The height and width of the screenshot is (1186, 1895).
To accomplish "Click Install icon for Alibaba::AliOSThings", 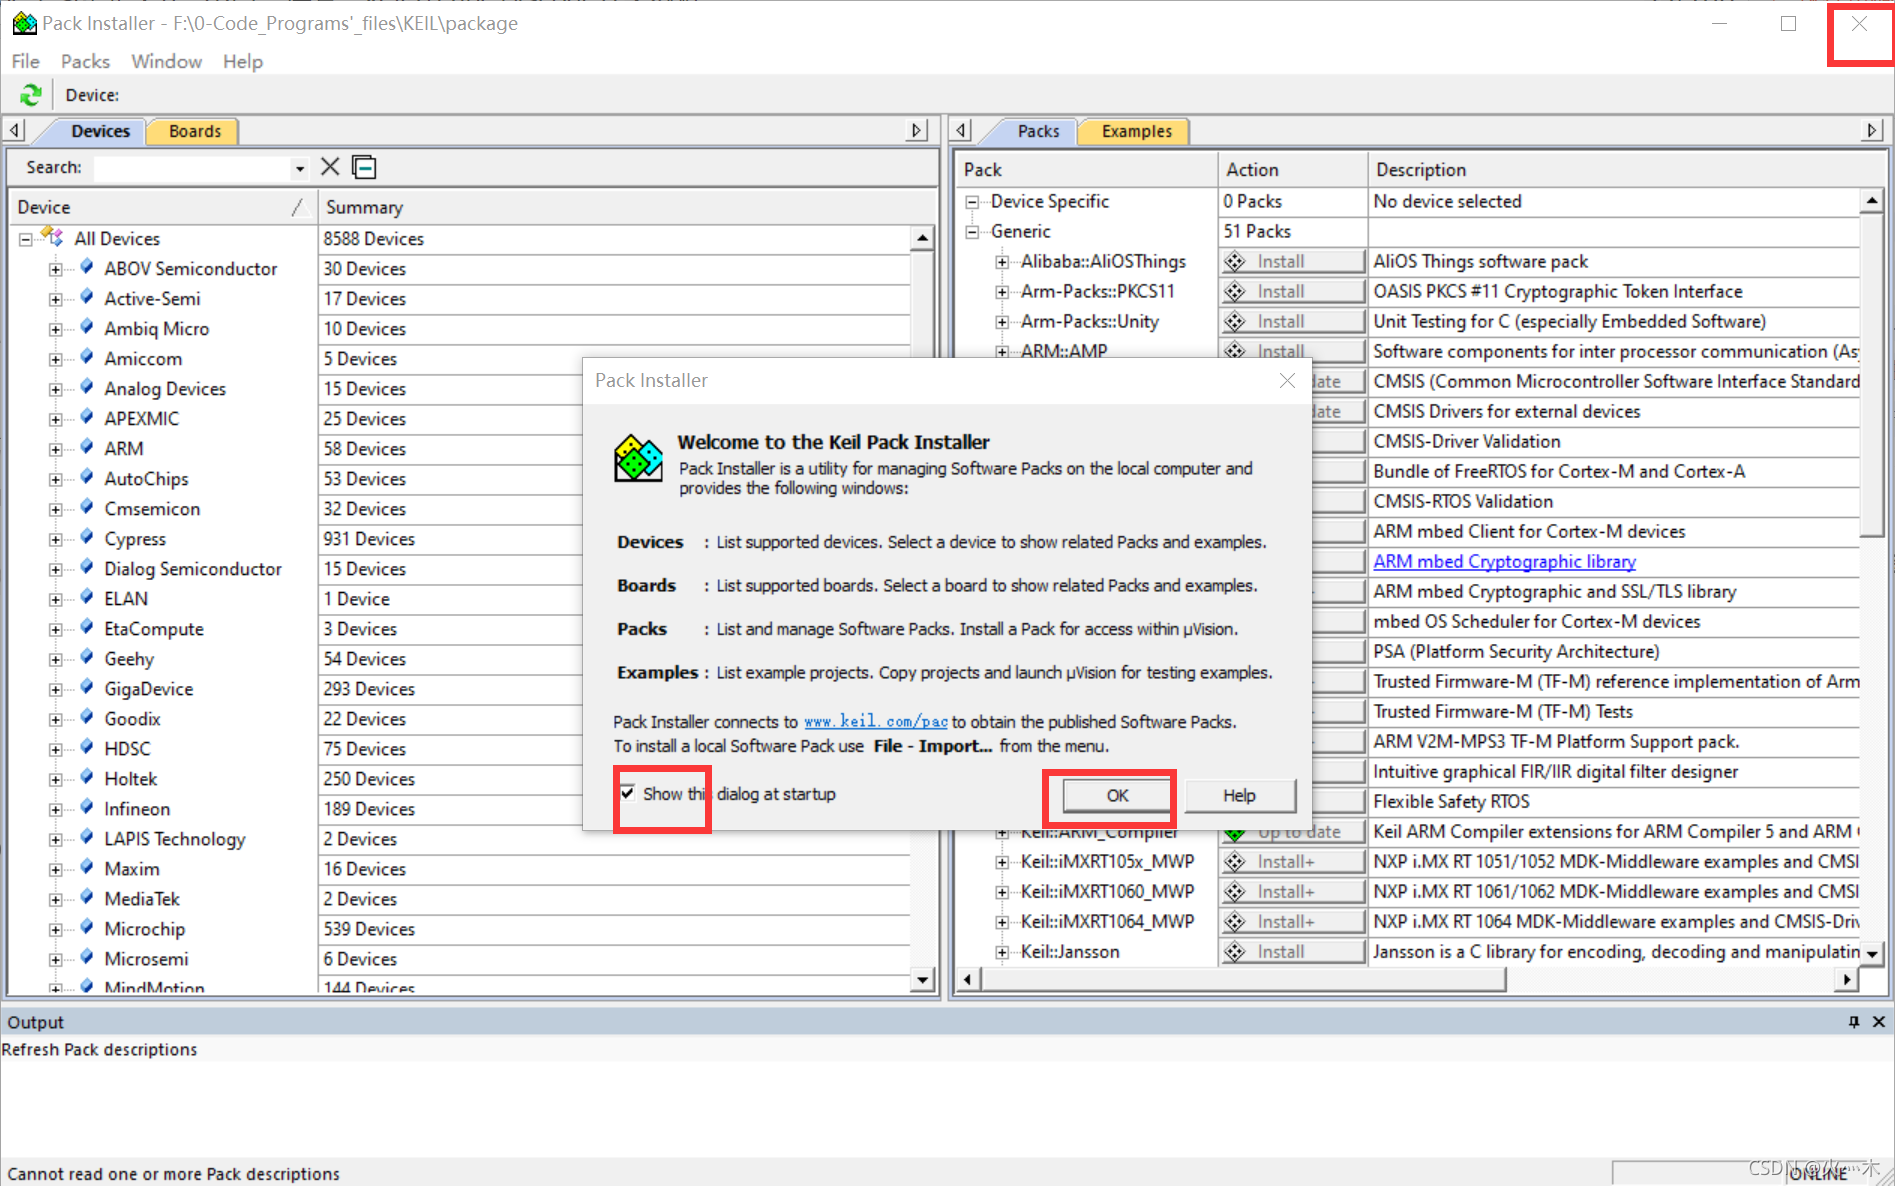I will click(1236, 261).
